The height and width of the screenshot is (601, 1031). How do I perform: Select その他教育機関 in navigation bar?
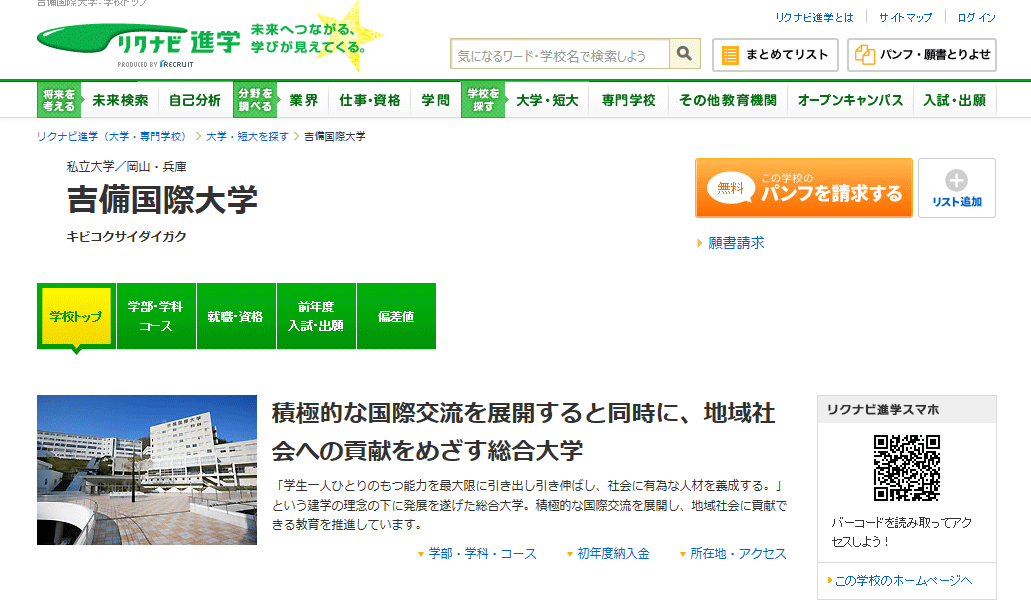[x=728, y=100]
